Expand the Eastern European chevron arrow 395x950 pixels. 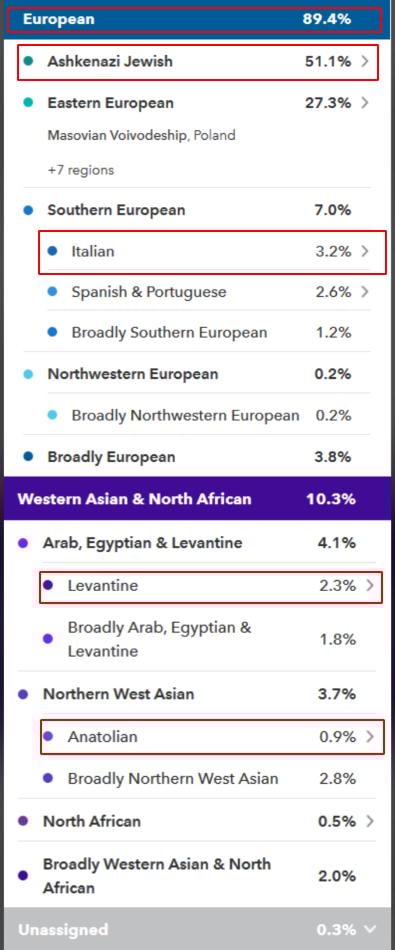tap(364, 102)
